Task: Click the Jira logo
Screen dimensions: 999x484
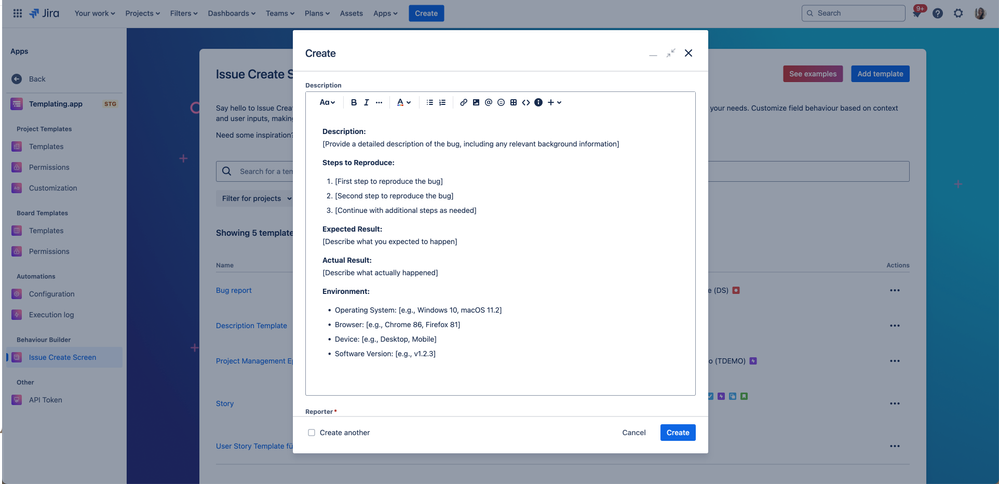Action: 45,13
